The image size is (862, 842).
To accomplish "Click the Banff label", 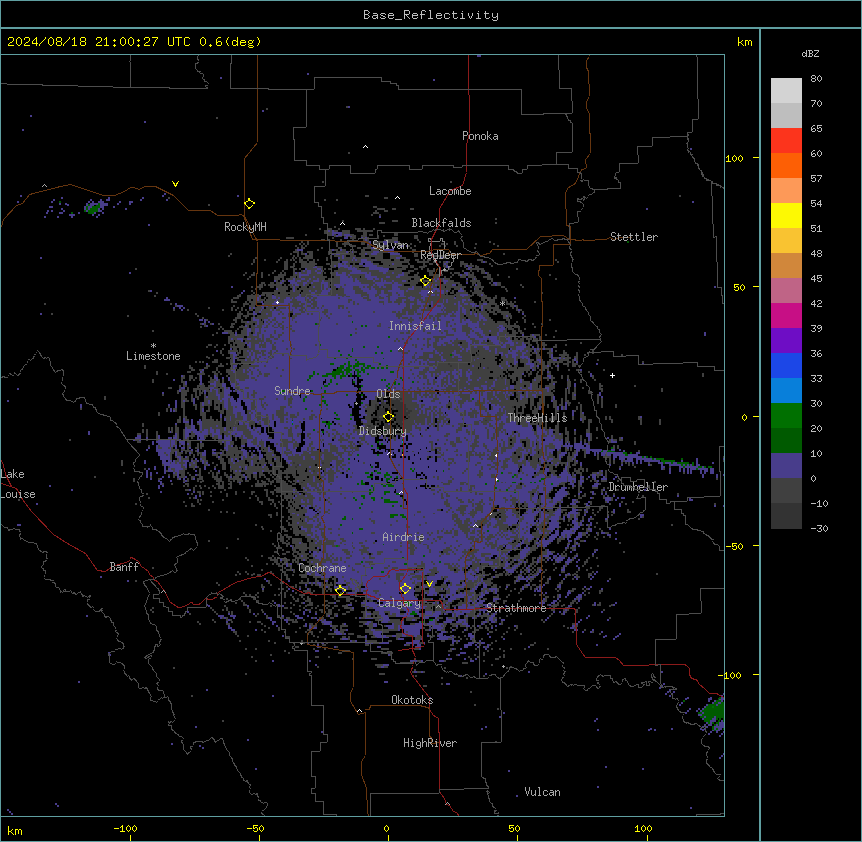I will click(x=124, y=567).
